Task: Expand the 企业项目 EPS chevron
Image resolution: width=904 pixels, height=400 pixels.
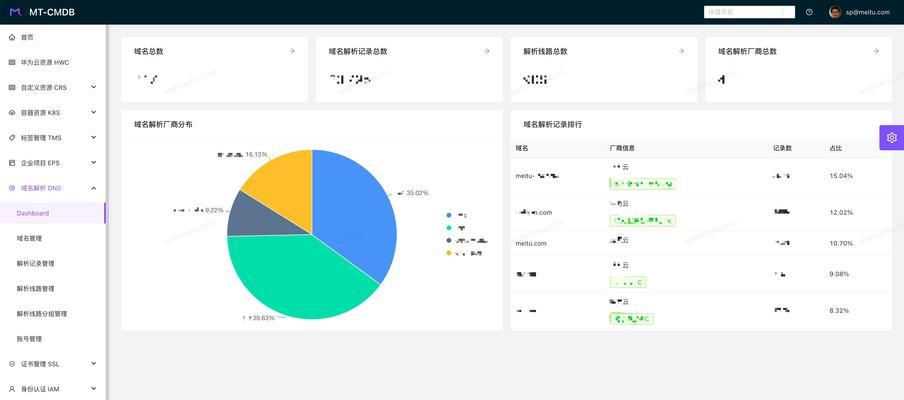Action: click(93, 163)
